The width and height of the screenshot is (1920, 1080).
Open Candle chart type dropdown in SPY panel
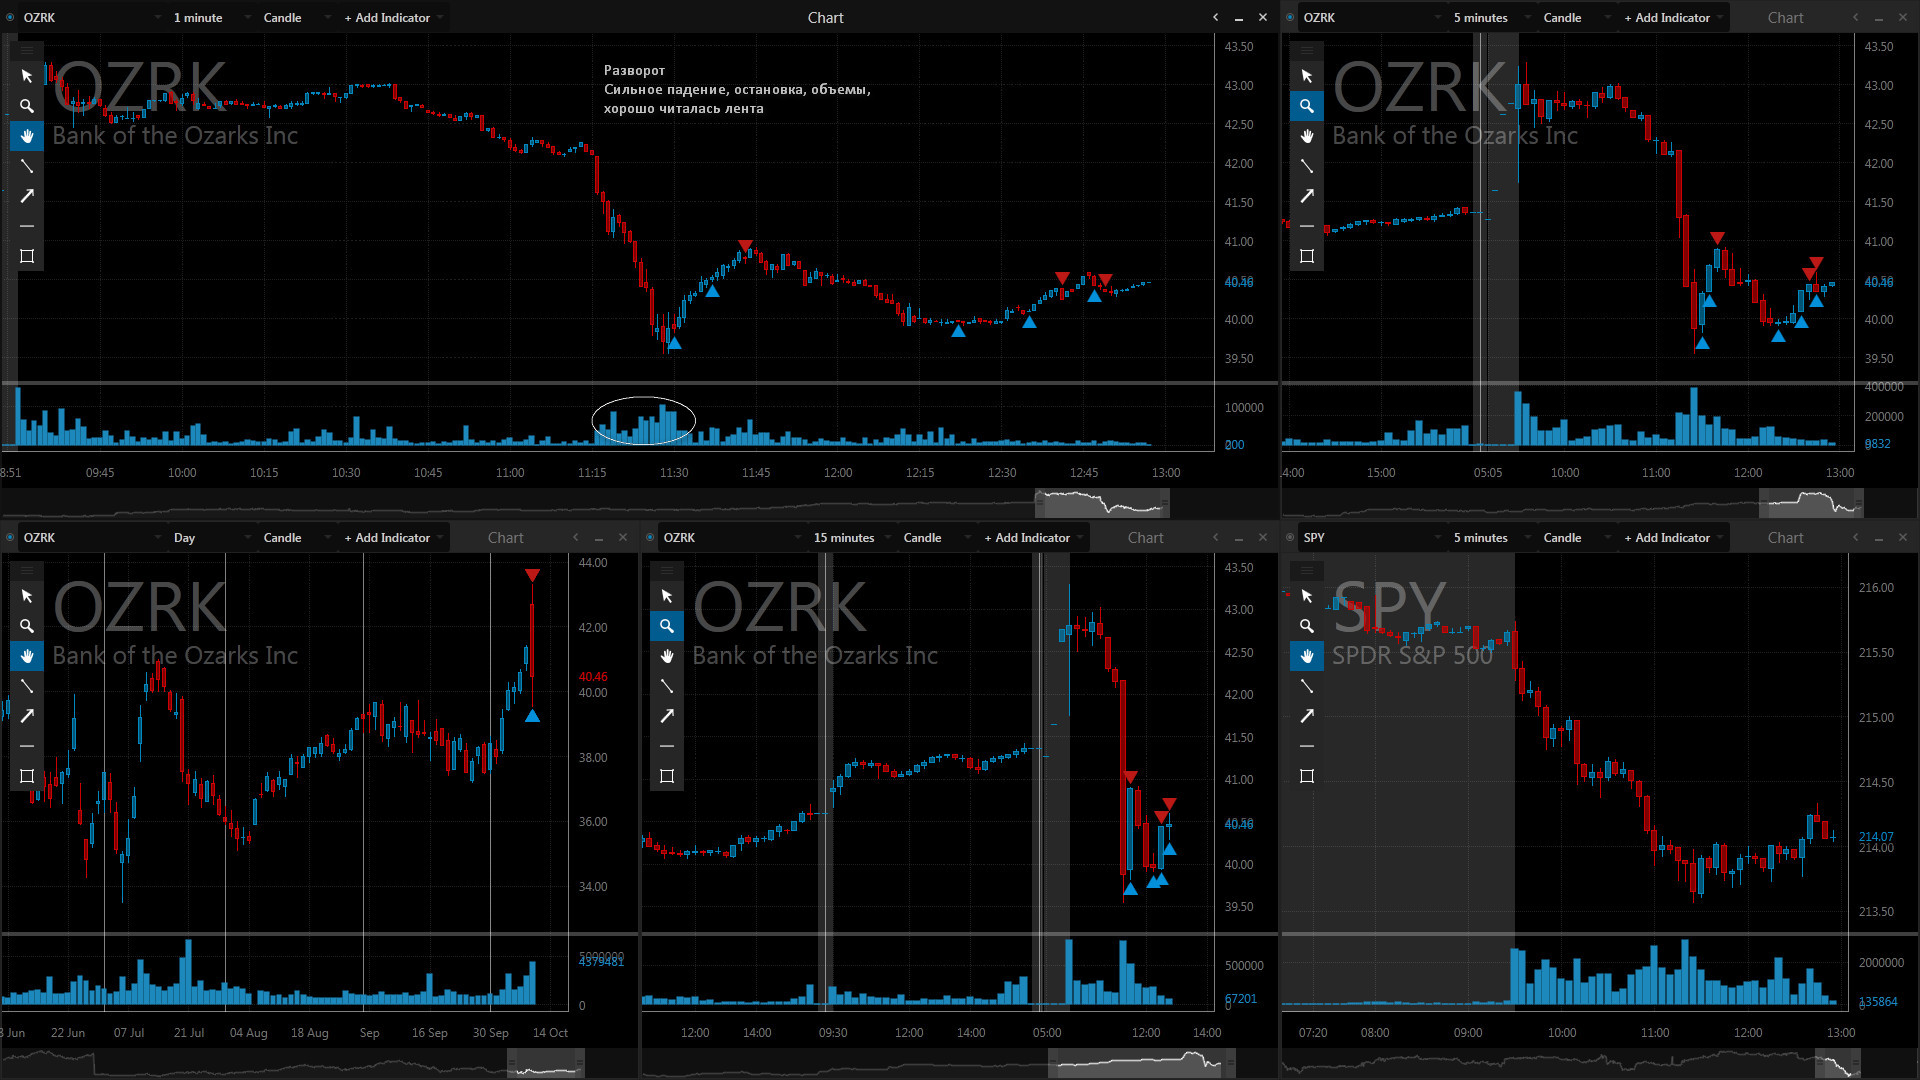point(1575,537)
